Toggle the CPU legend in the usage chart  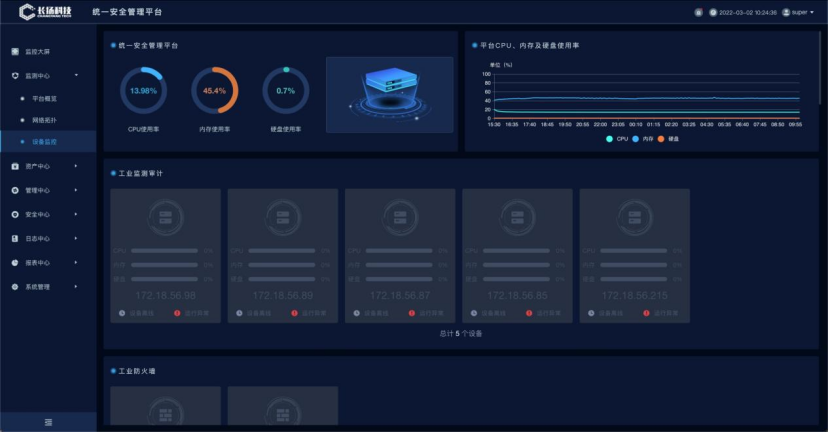pos(616,139)
